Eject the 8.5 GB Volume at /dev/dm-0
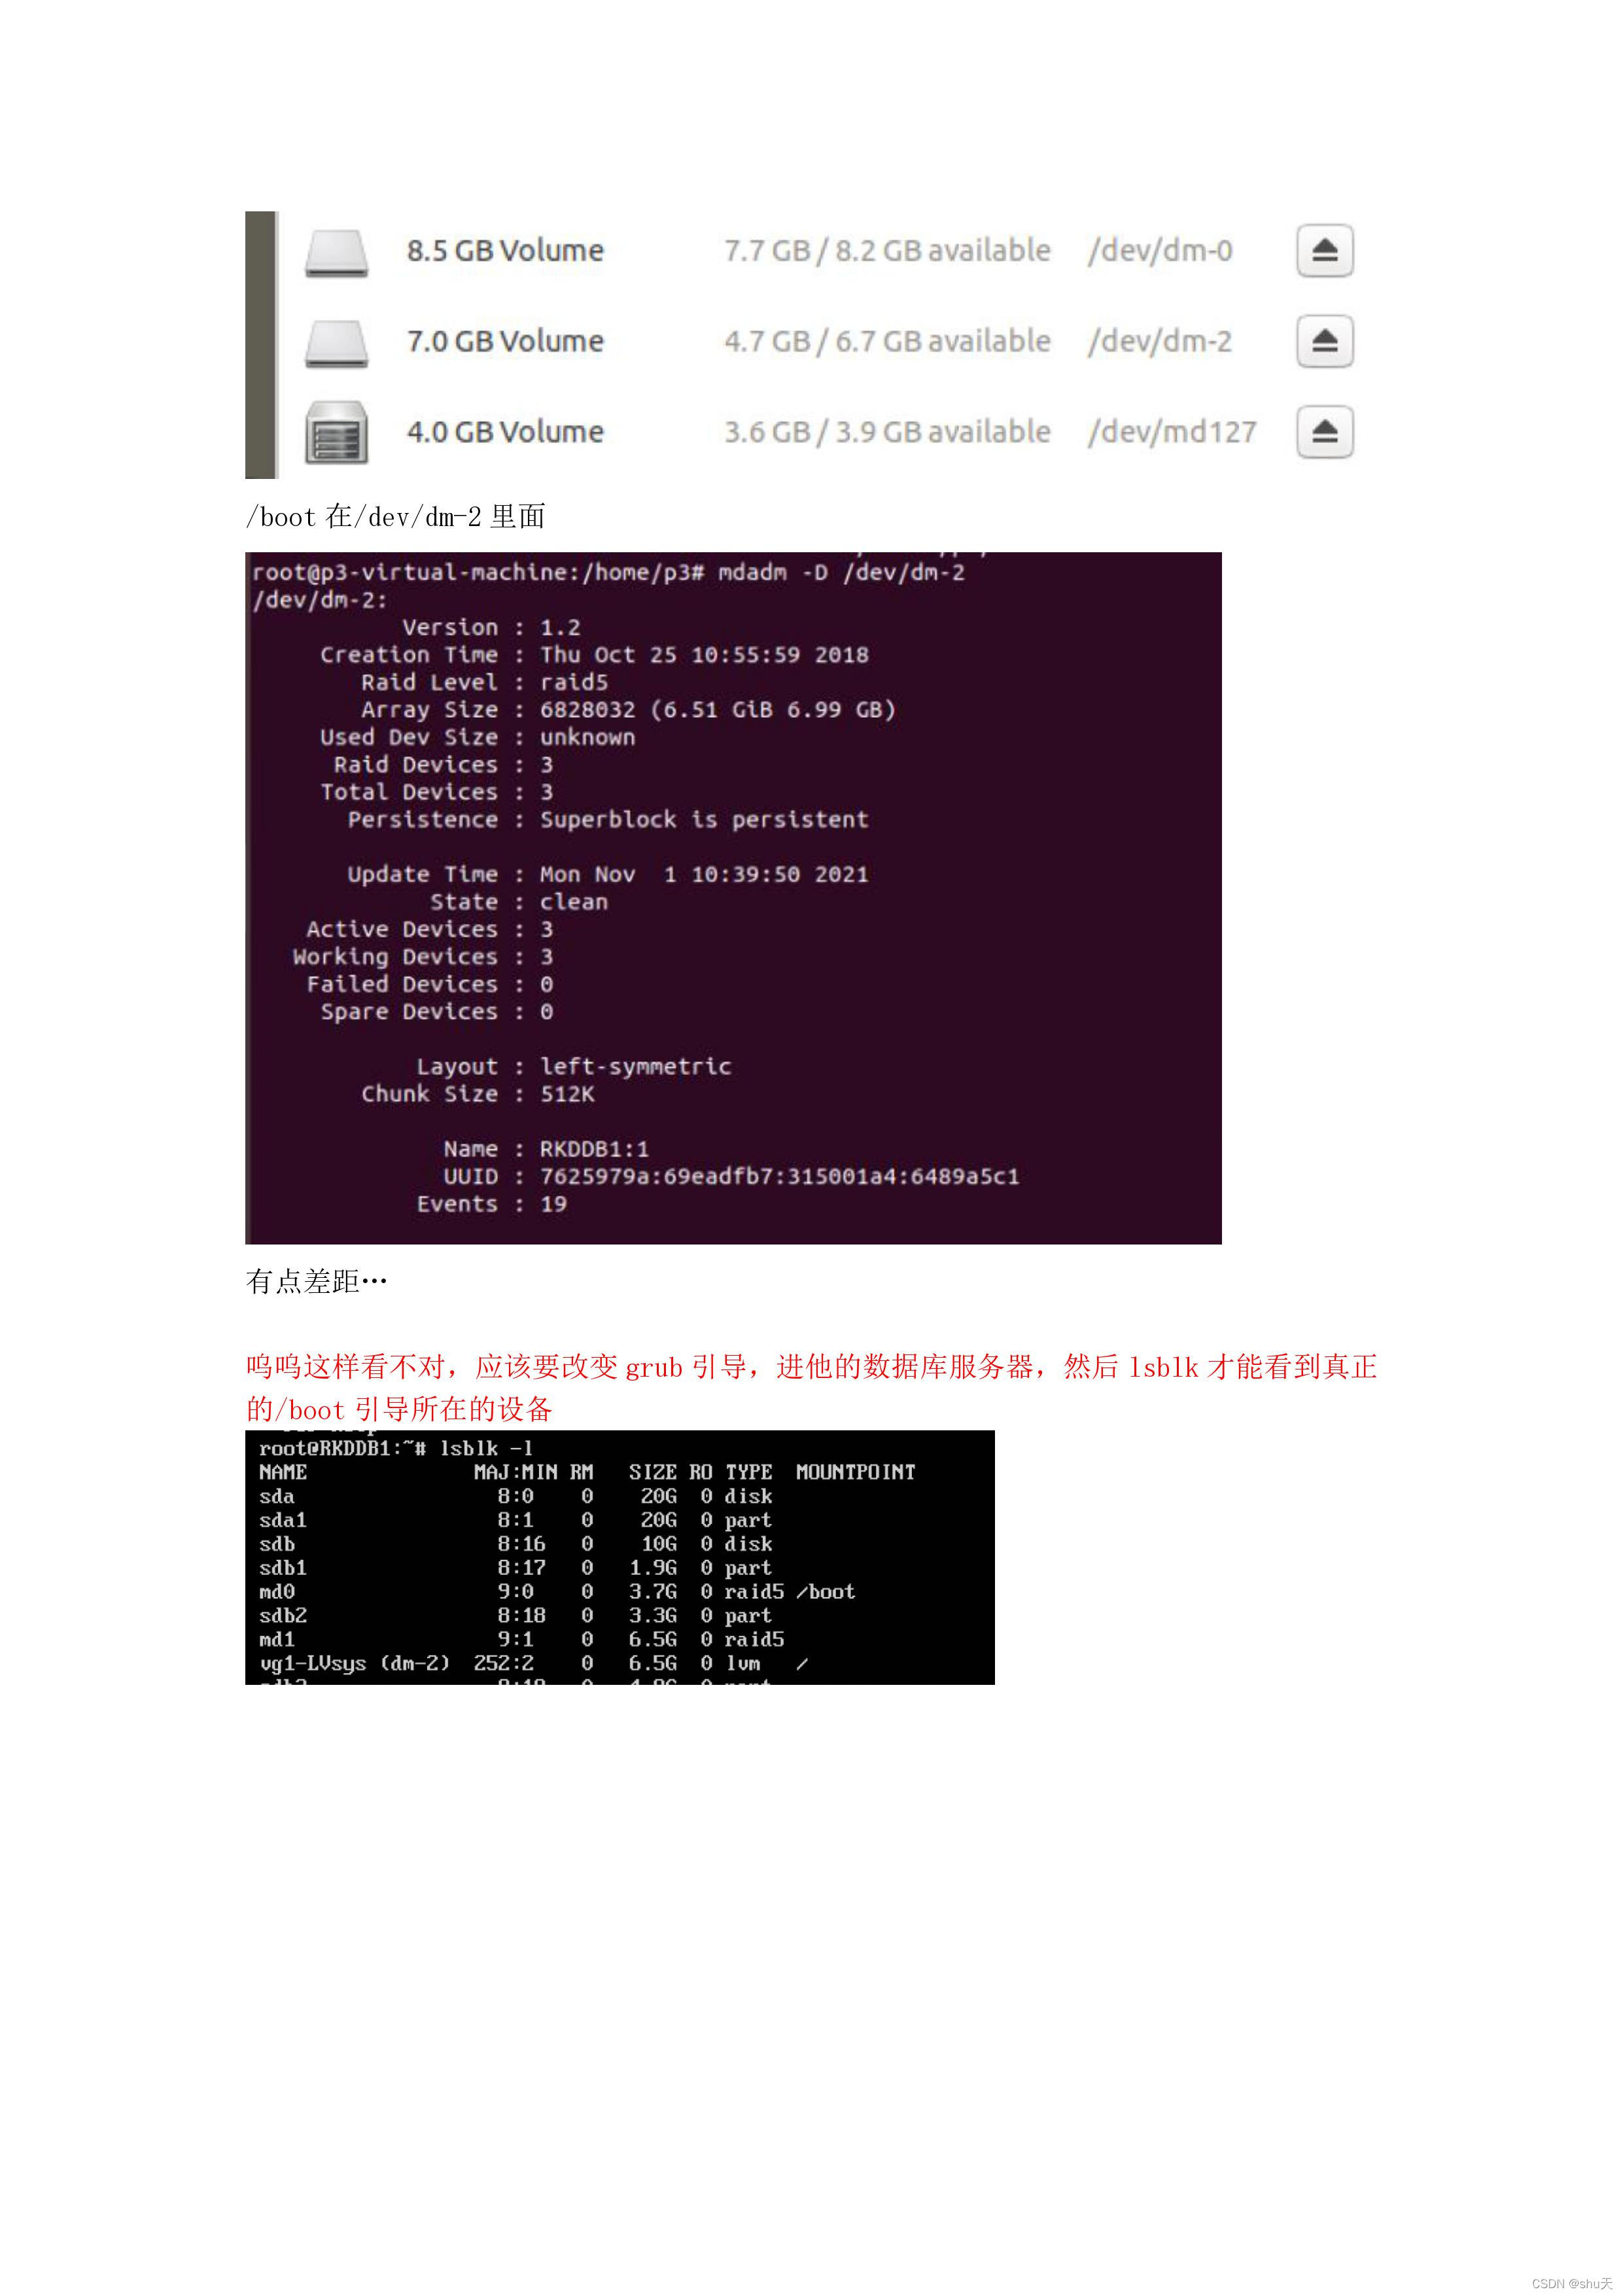The image size is (1623, 2296). pos(1324,250)
